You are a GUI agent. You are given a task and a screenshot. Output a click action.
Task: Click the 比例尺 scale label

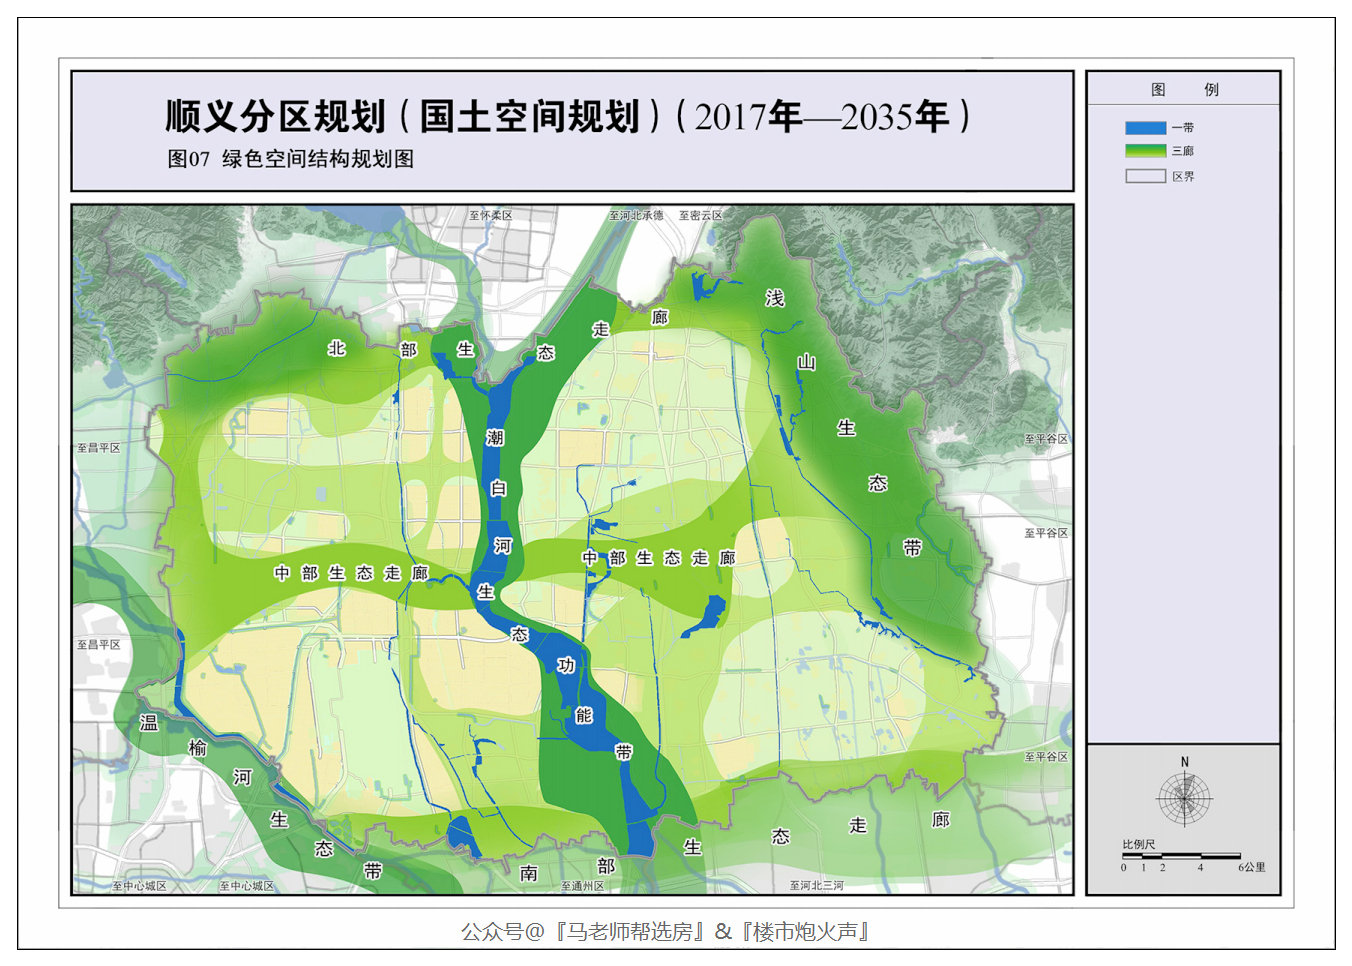[1139, 845]
